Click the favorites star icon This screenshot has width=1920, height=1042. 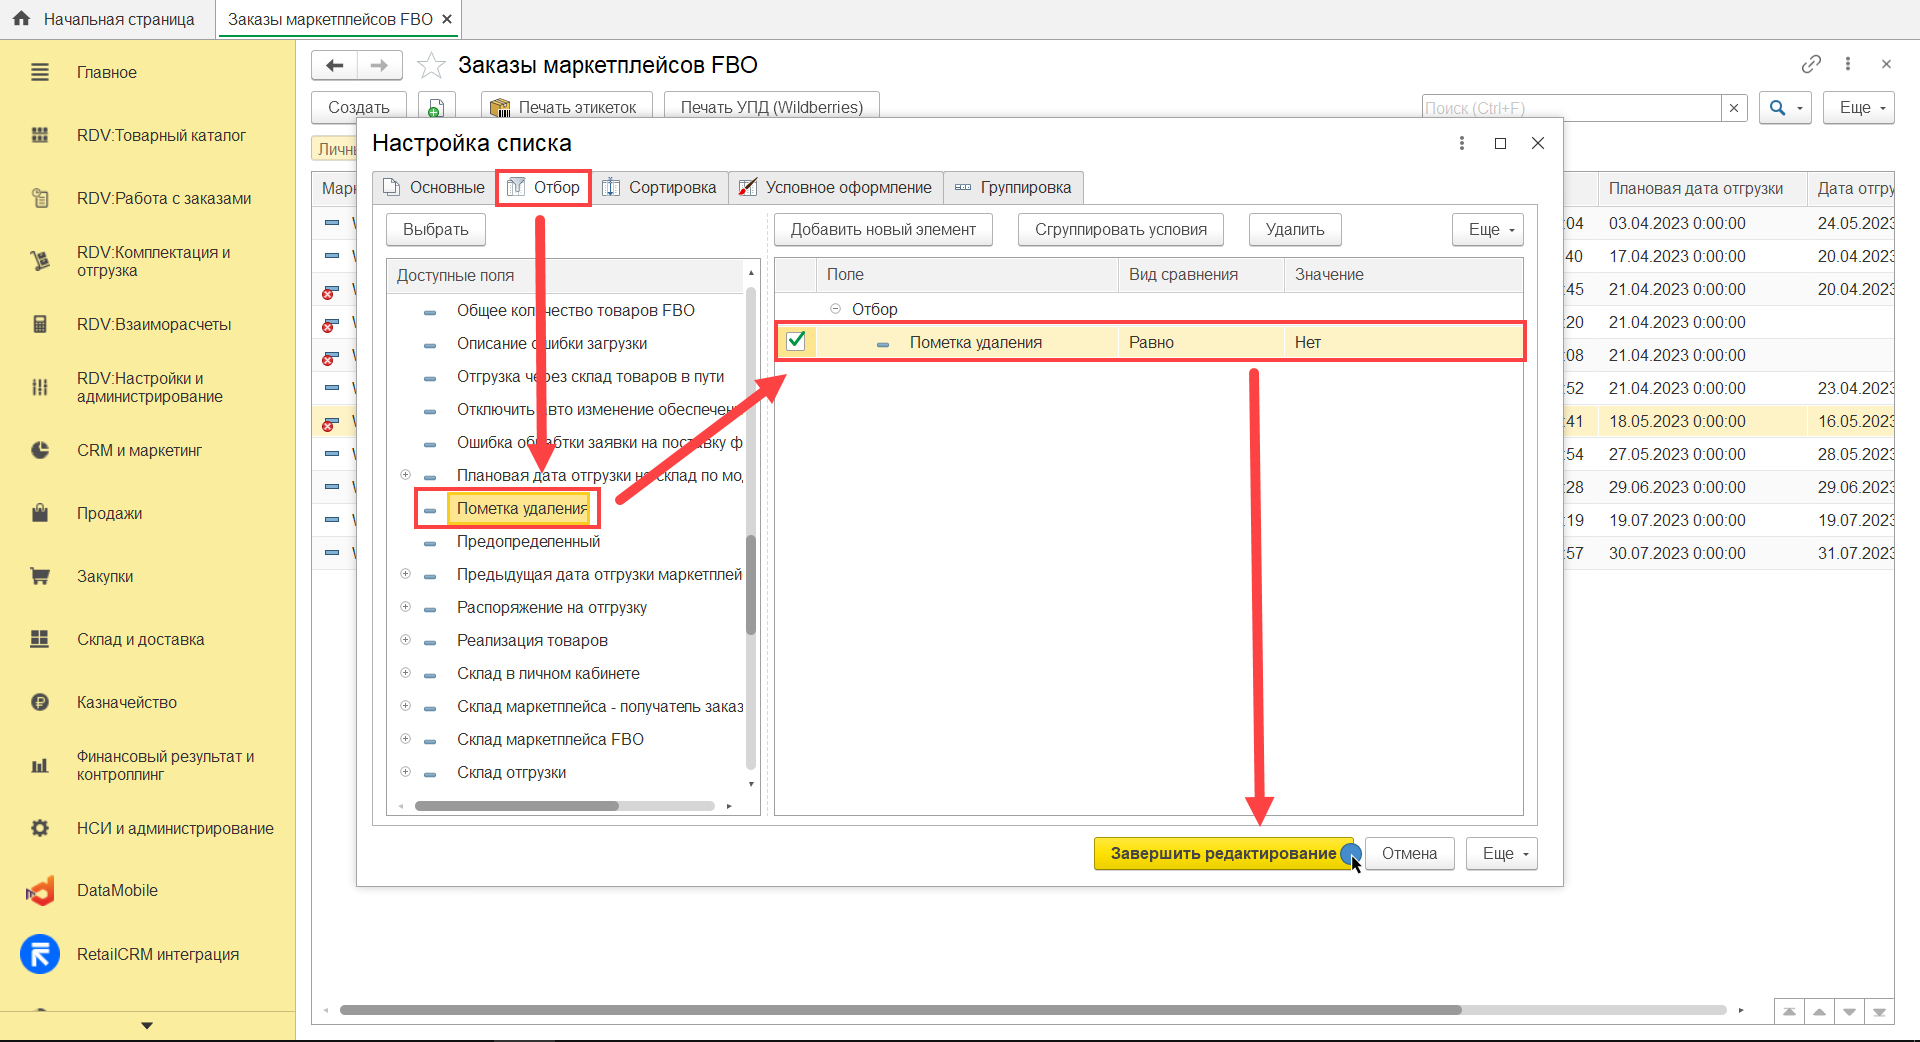click(431, 66)
